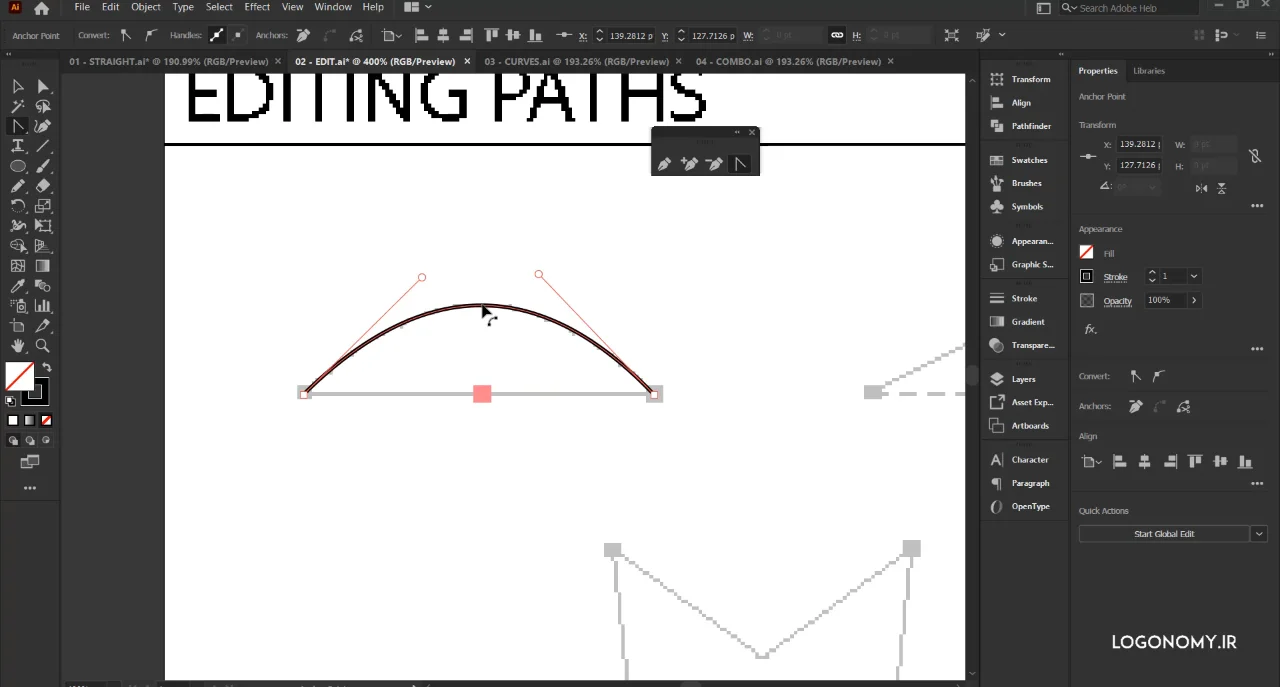Toggle constrain width and height proportions

pyautogui.click(x=1254, y=156)
